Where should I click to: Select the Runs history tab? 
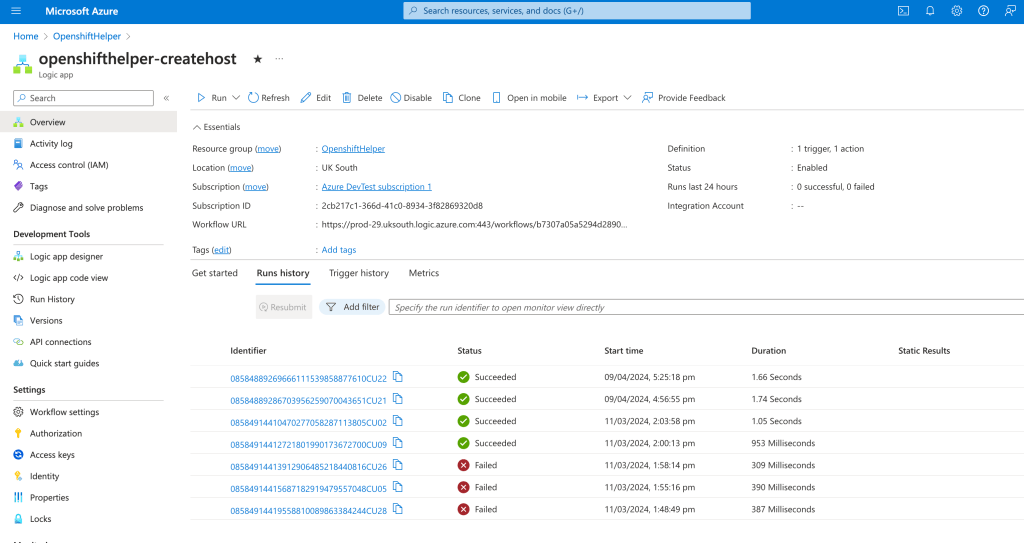coord(283,273)
